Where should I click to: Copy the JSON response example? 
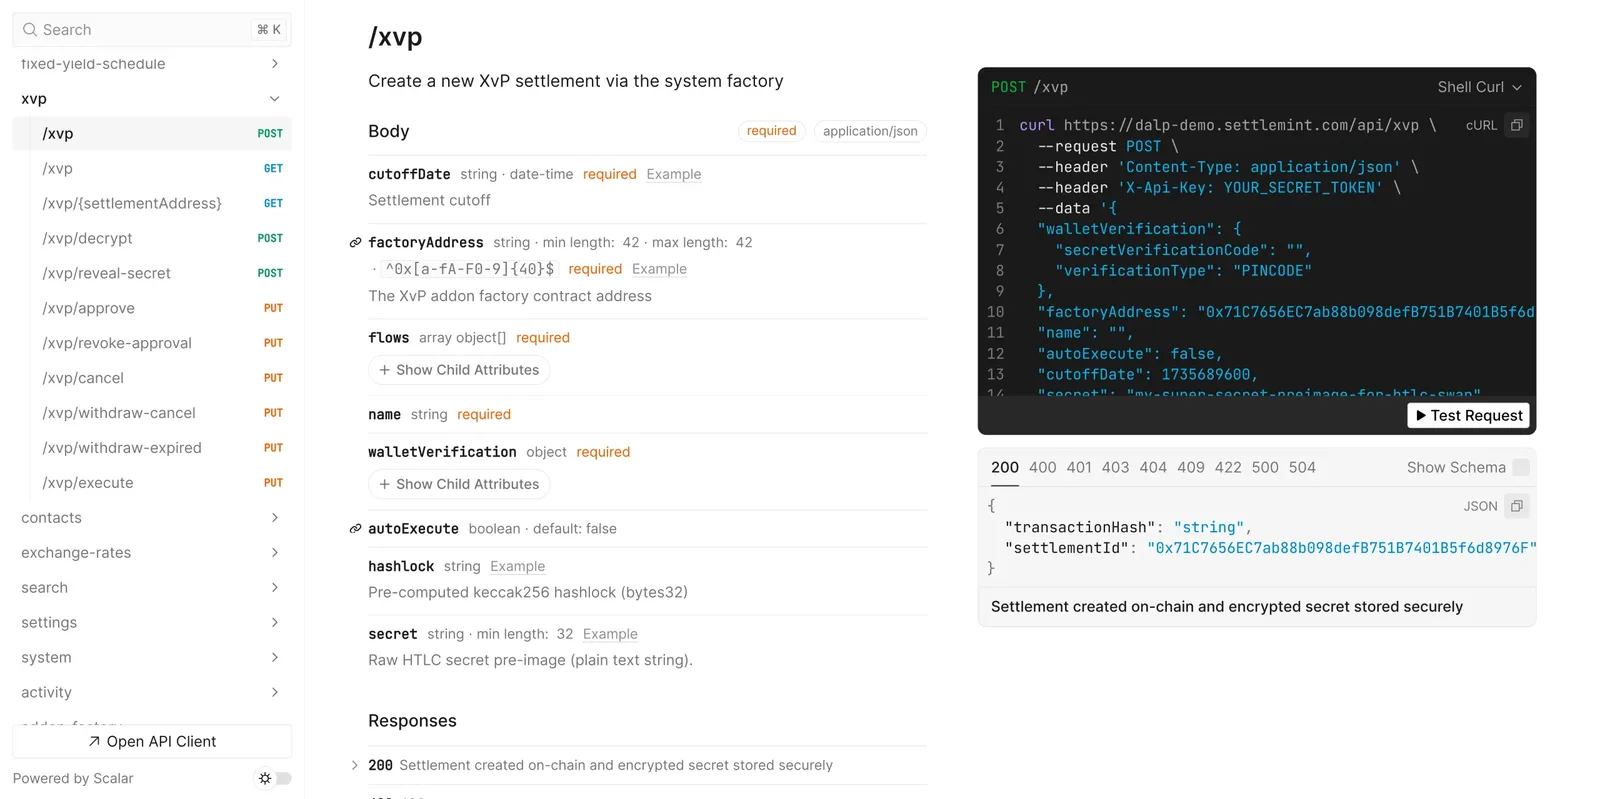point(1516,506)
